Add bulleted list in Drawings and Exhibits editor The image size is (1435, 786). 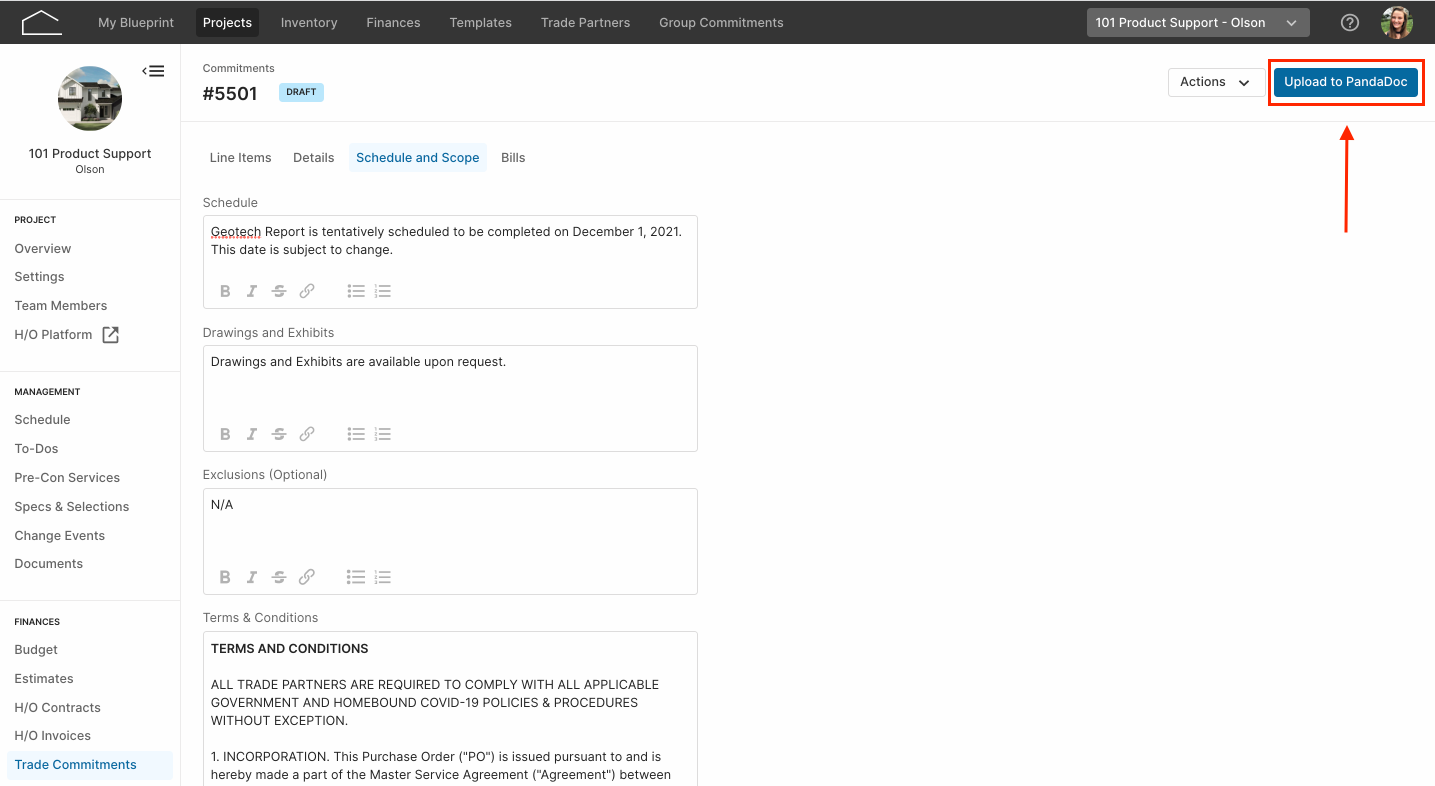(x=356, y=434)
